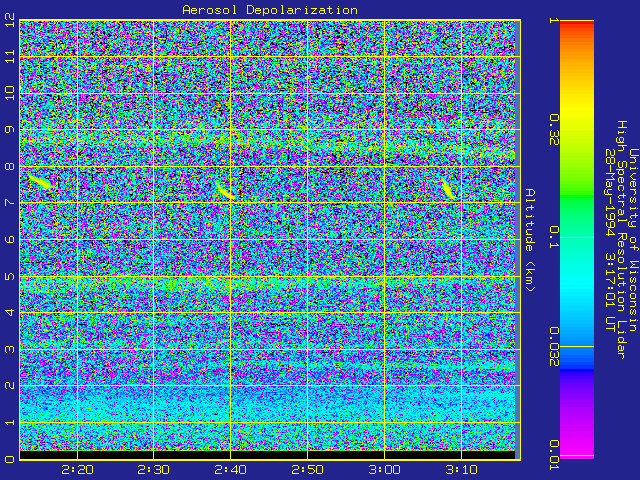The width and height of the screenshot is (640, 480).
Task: Click the yellow streak near 3:08
Action: [x=449, y=189]
